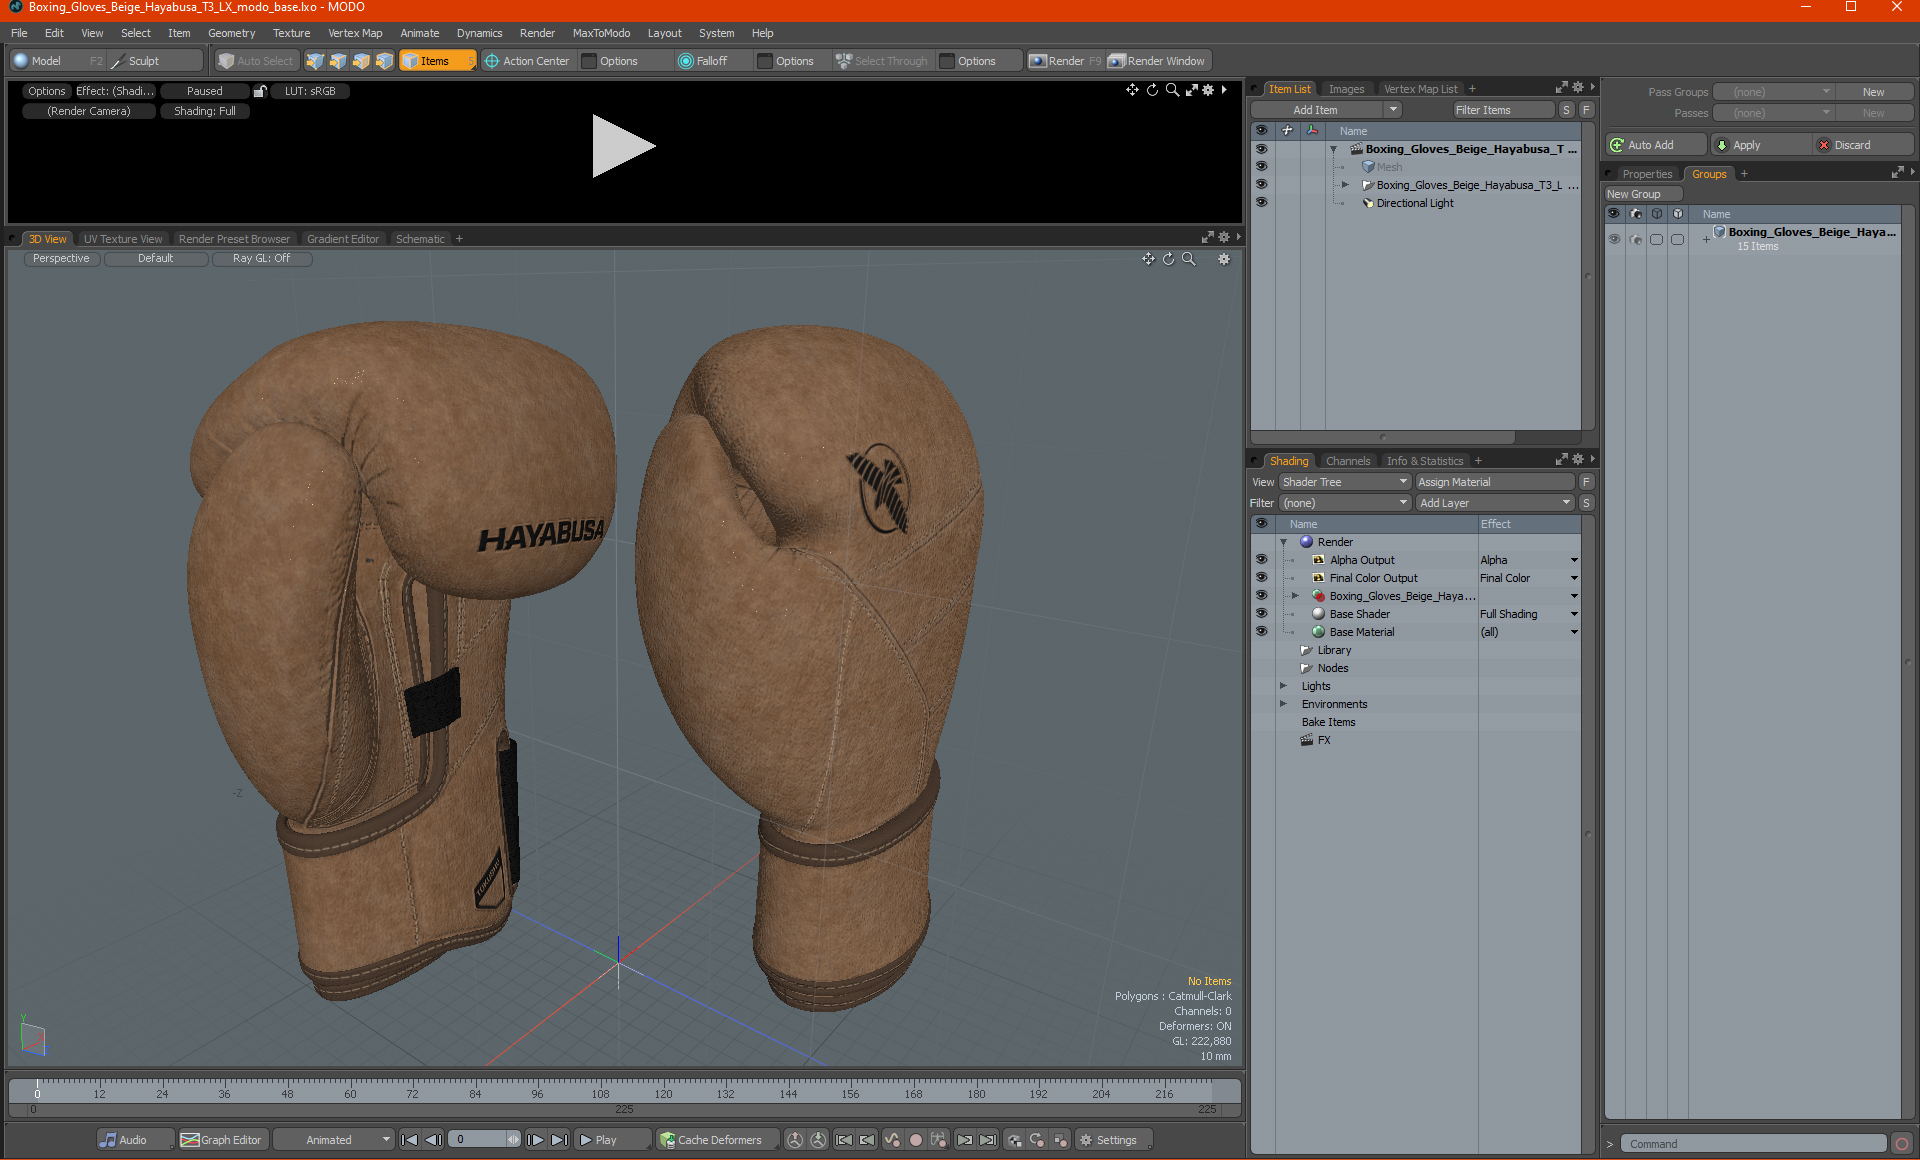This screenshot has height=1160, width=1920.
Task: Open Add Layer dropdown
Action: 1495,503
